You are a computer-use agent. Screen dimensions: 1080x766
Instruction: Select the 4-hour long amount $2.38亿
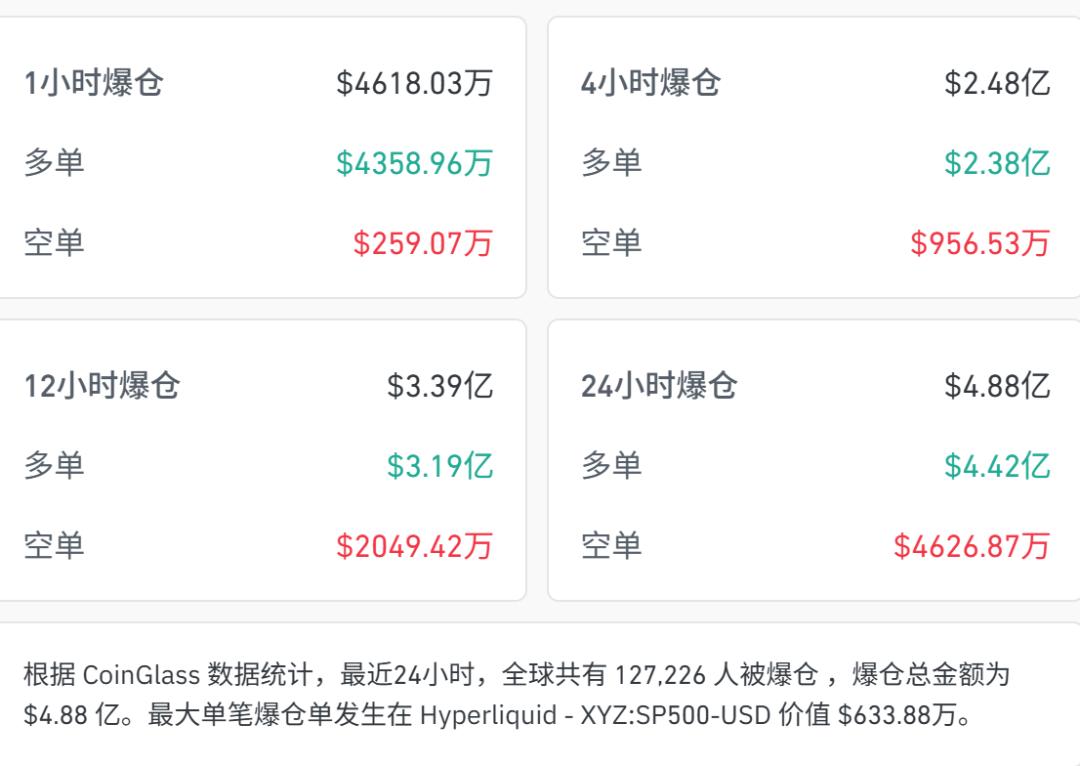tap(997, 163)
